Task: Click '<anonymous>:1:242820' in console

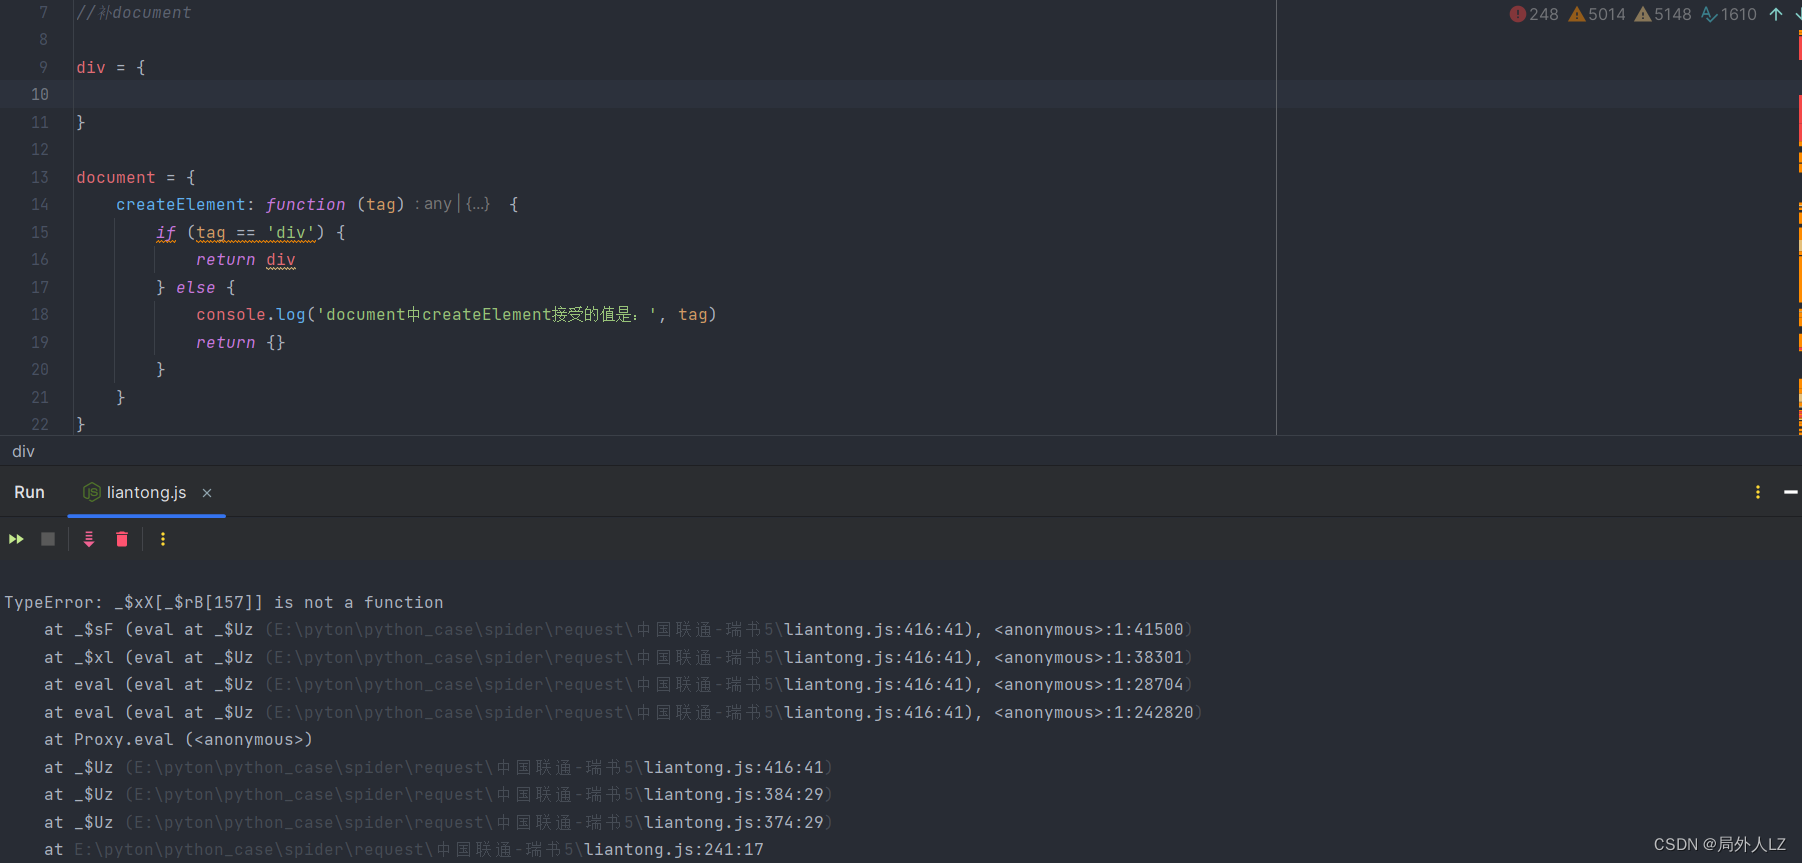Action: point(1094,713)
